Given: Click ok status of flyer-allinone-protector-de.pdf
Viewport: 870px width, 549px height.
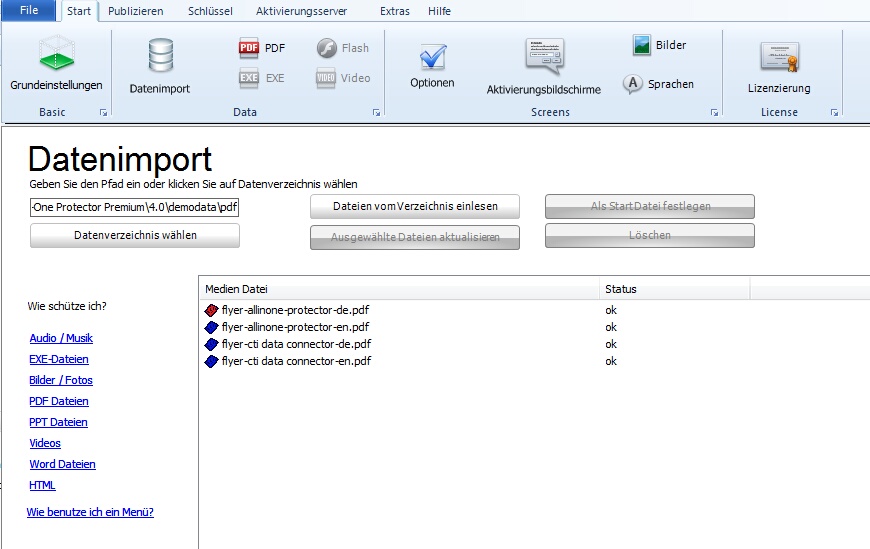Looking at the screenshot, I should click(x=611, y=310).
